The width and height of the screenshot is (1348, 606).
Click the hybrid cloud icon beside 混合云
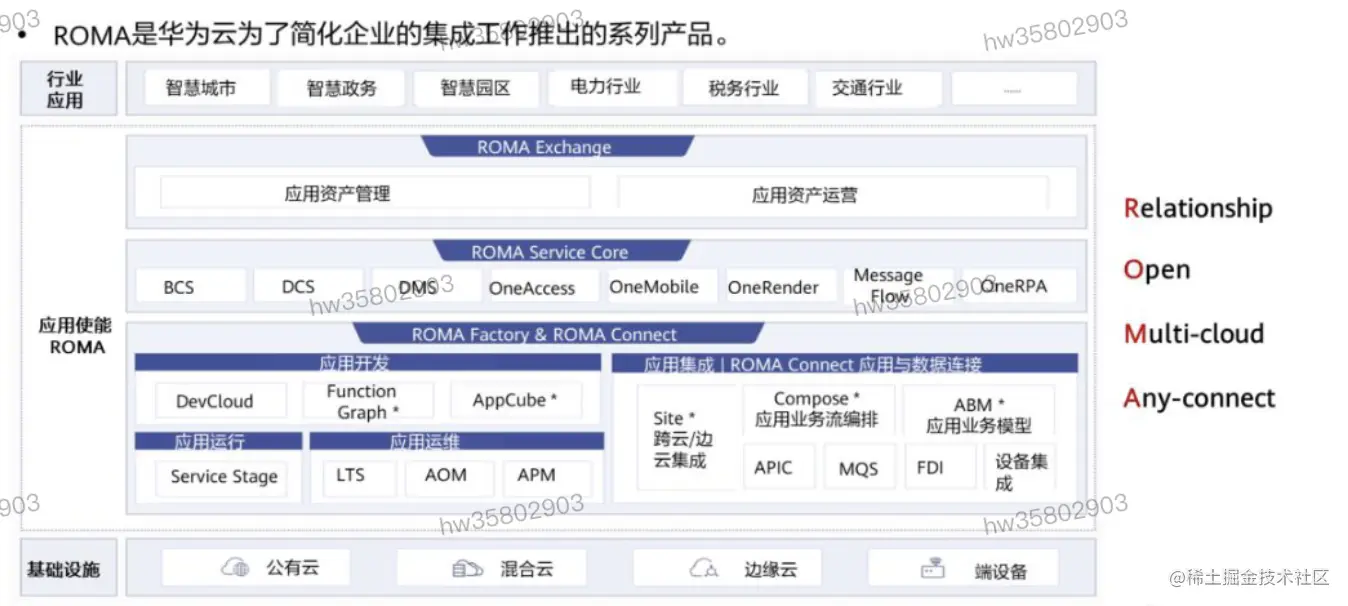[467, 569]
